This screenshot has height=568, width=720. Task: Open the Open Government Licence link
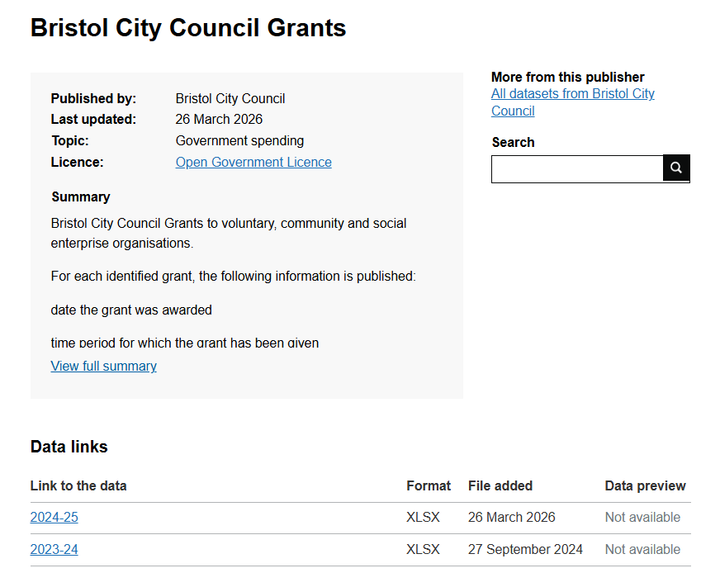tap(253, 162)
